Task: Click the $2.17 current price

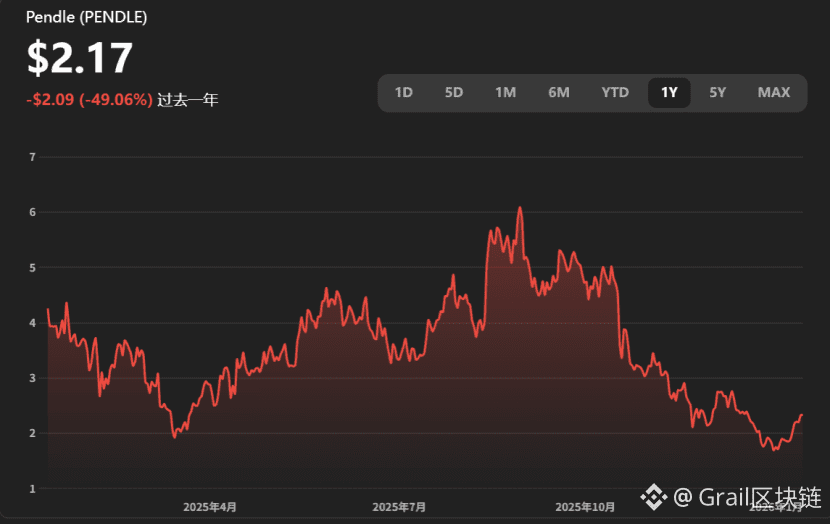Action: 79,57
